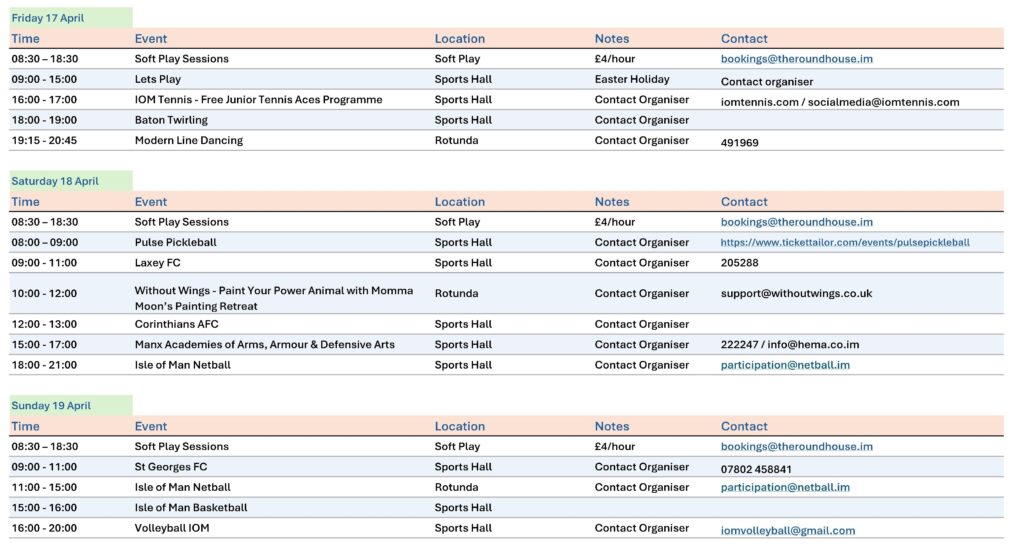Screen dimensions: 1024x552
Task: Click the Easter Holiday note for Lets Play
Action: pyautogui.click(x=632, y=80)
